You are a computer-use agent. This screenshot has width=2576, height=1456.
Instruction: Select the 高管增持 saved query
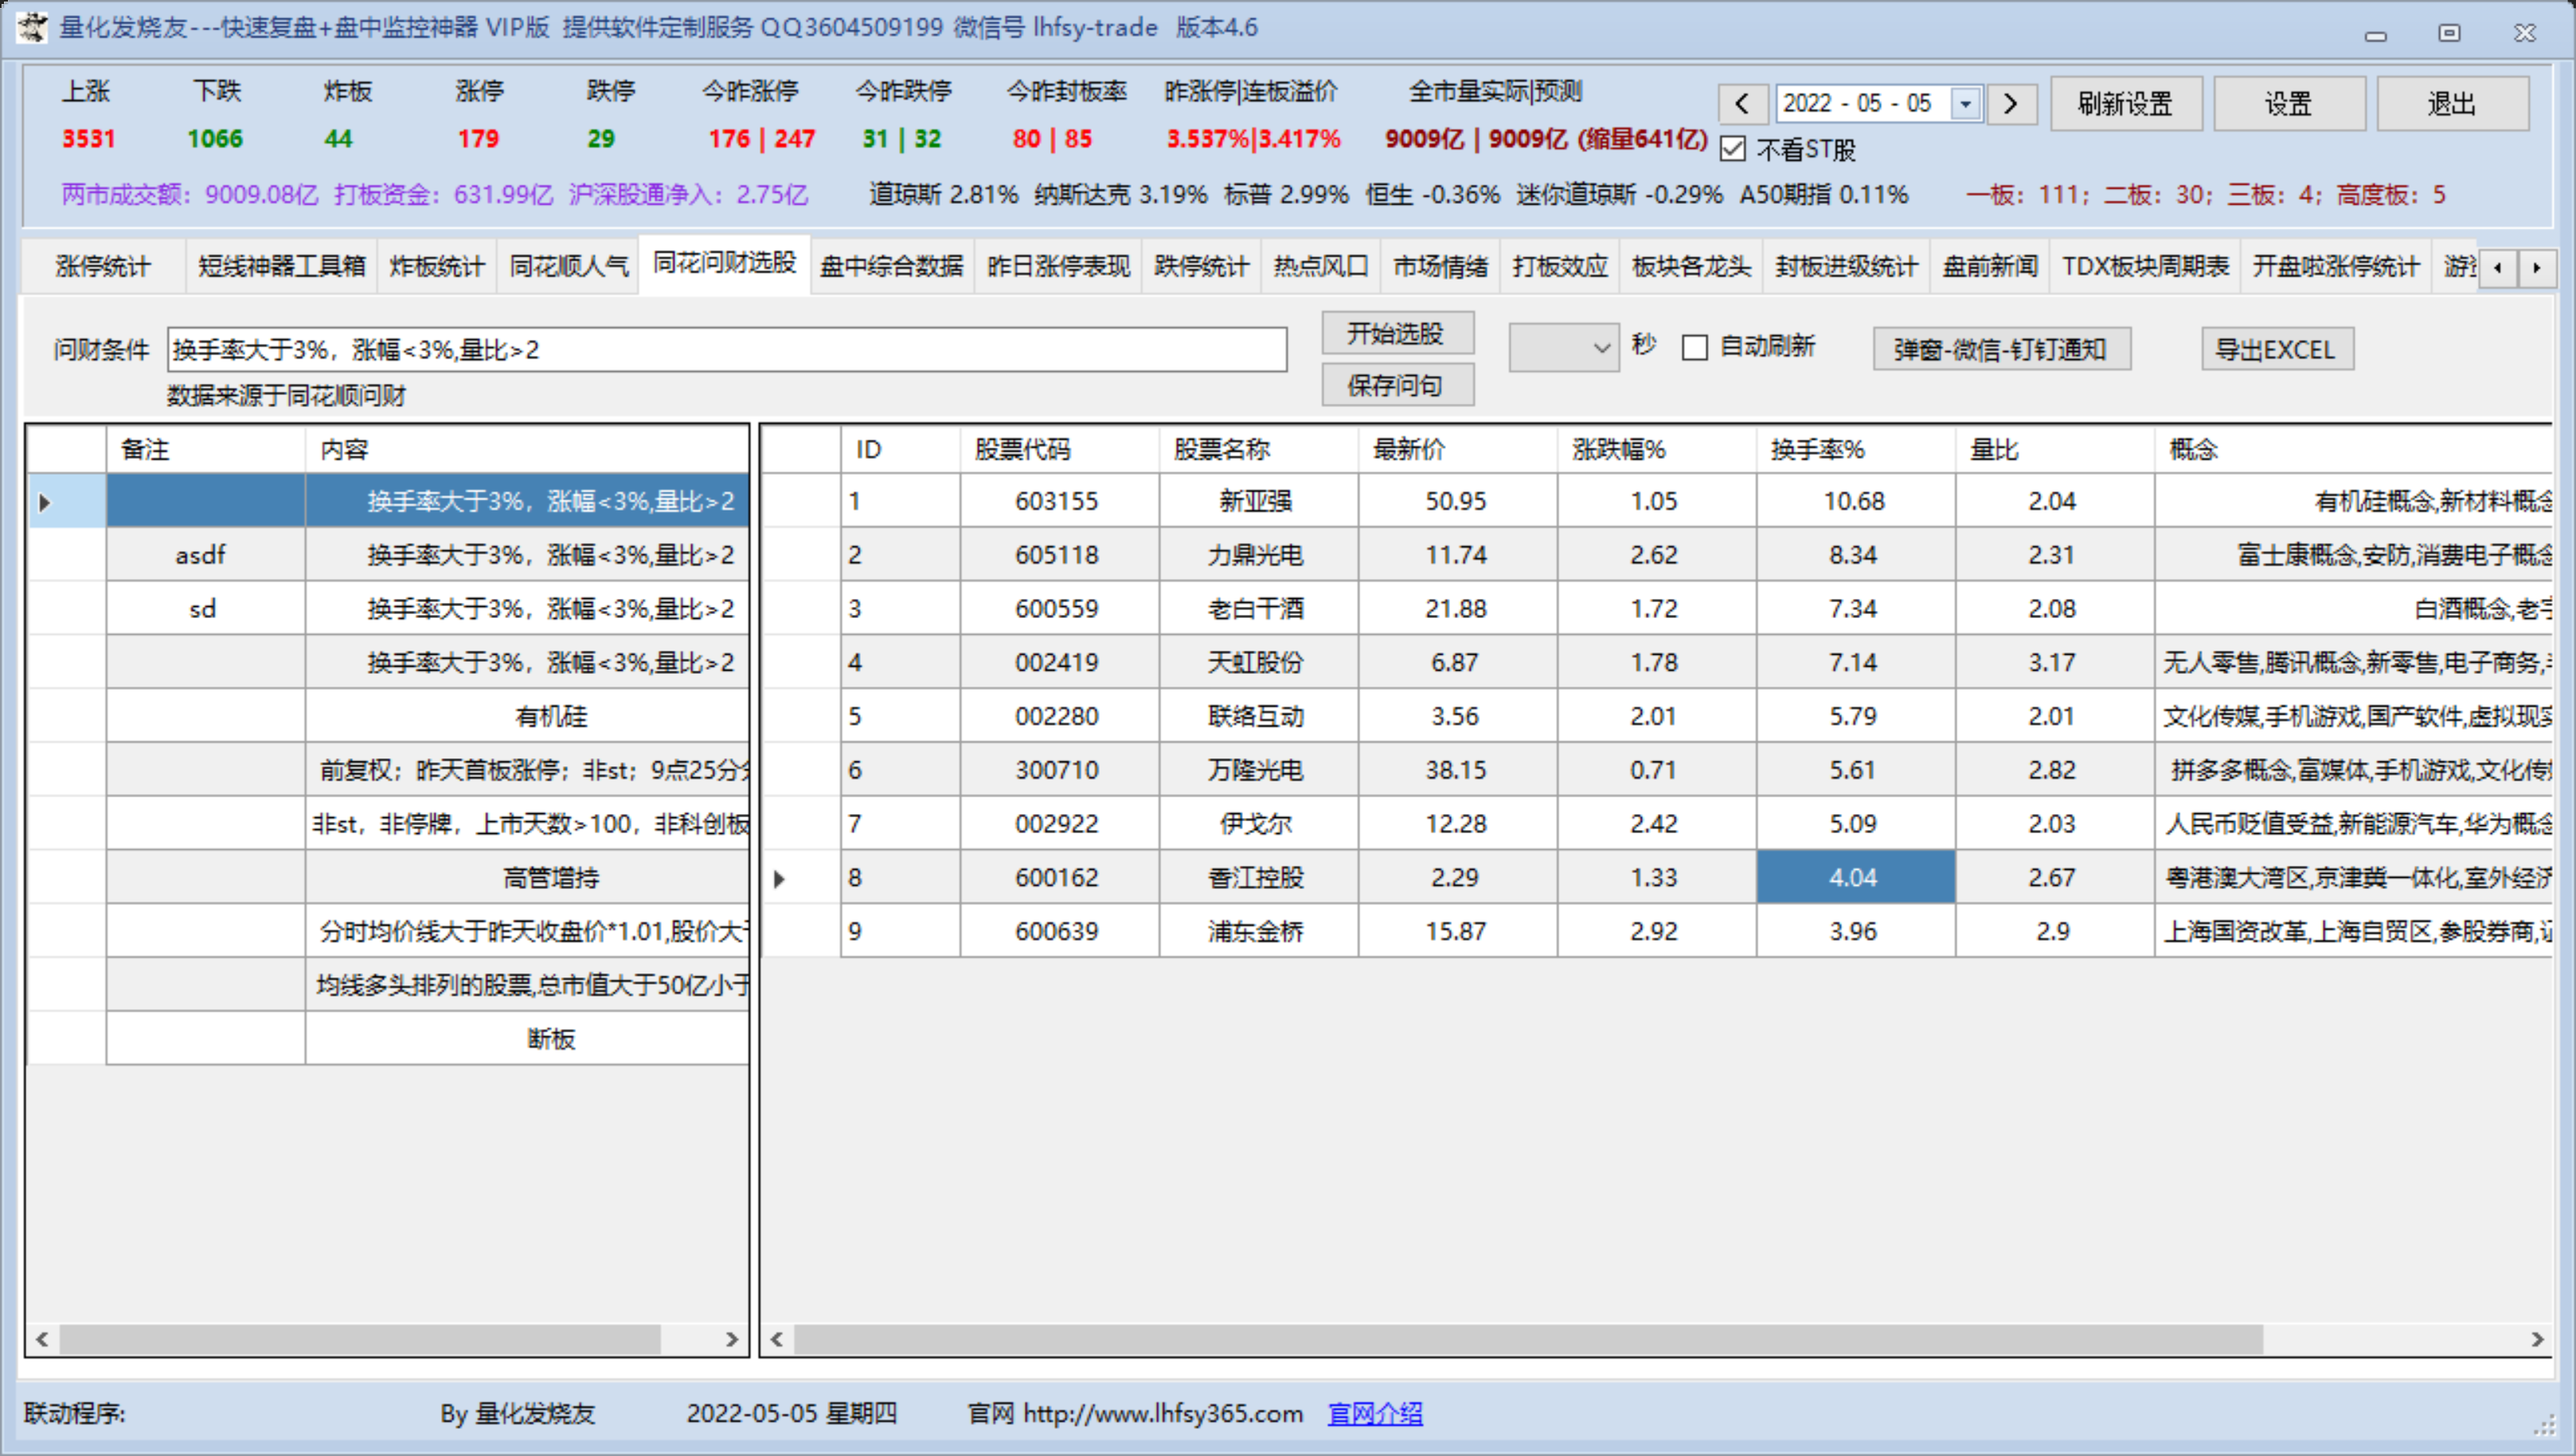point(551,878)
